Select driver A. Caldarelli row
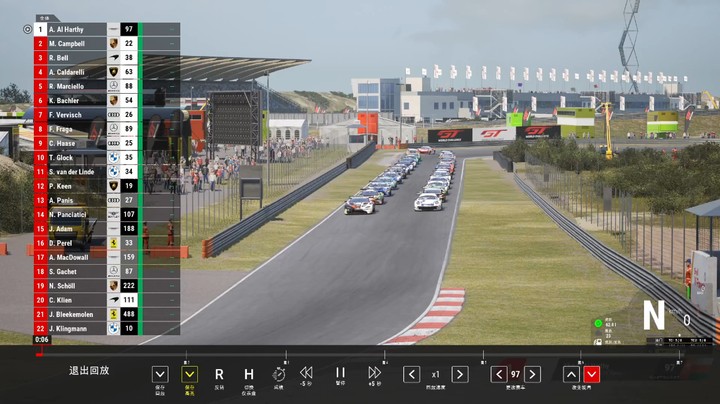 [x=107, y=72]
